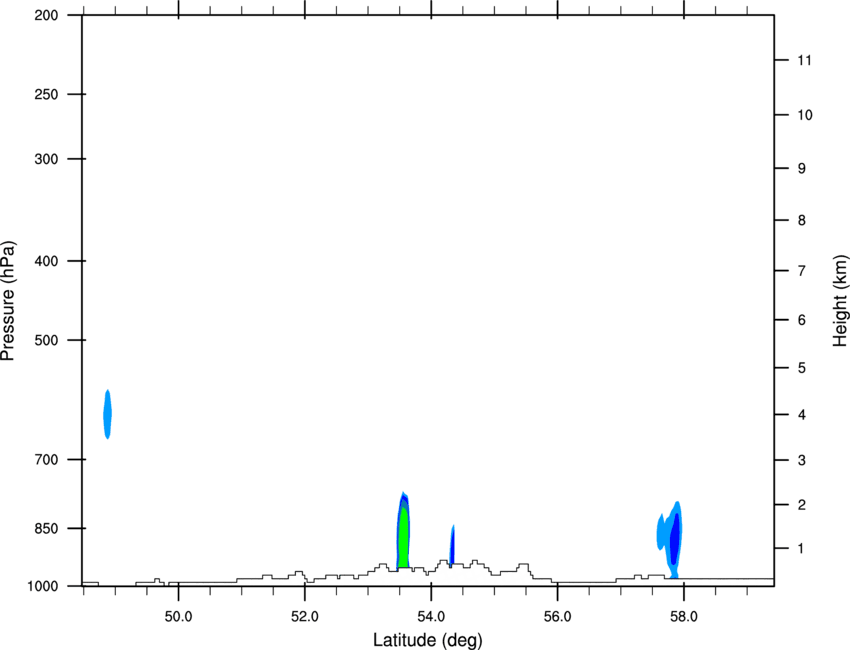The height and width of the screenshot is (650, 850).
Task: Click the 500 pressure tick label
Action: tap(46, 340)
